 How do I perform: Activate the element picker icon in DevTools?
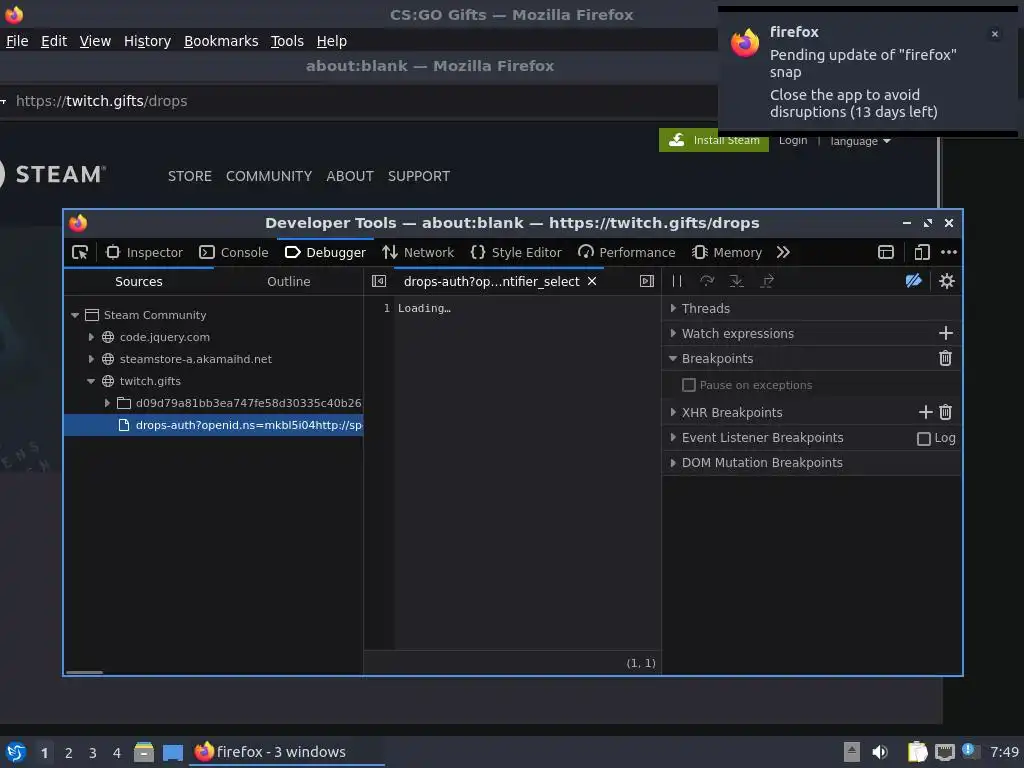click(80, 253)
